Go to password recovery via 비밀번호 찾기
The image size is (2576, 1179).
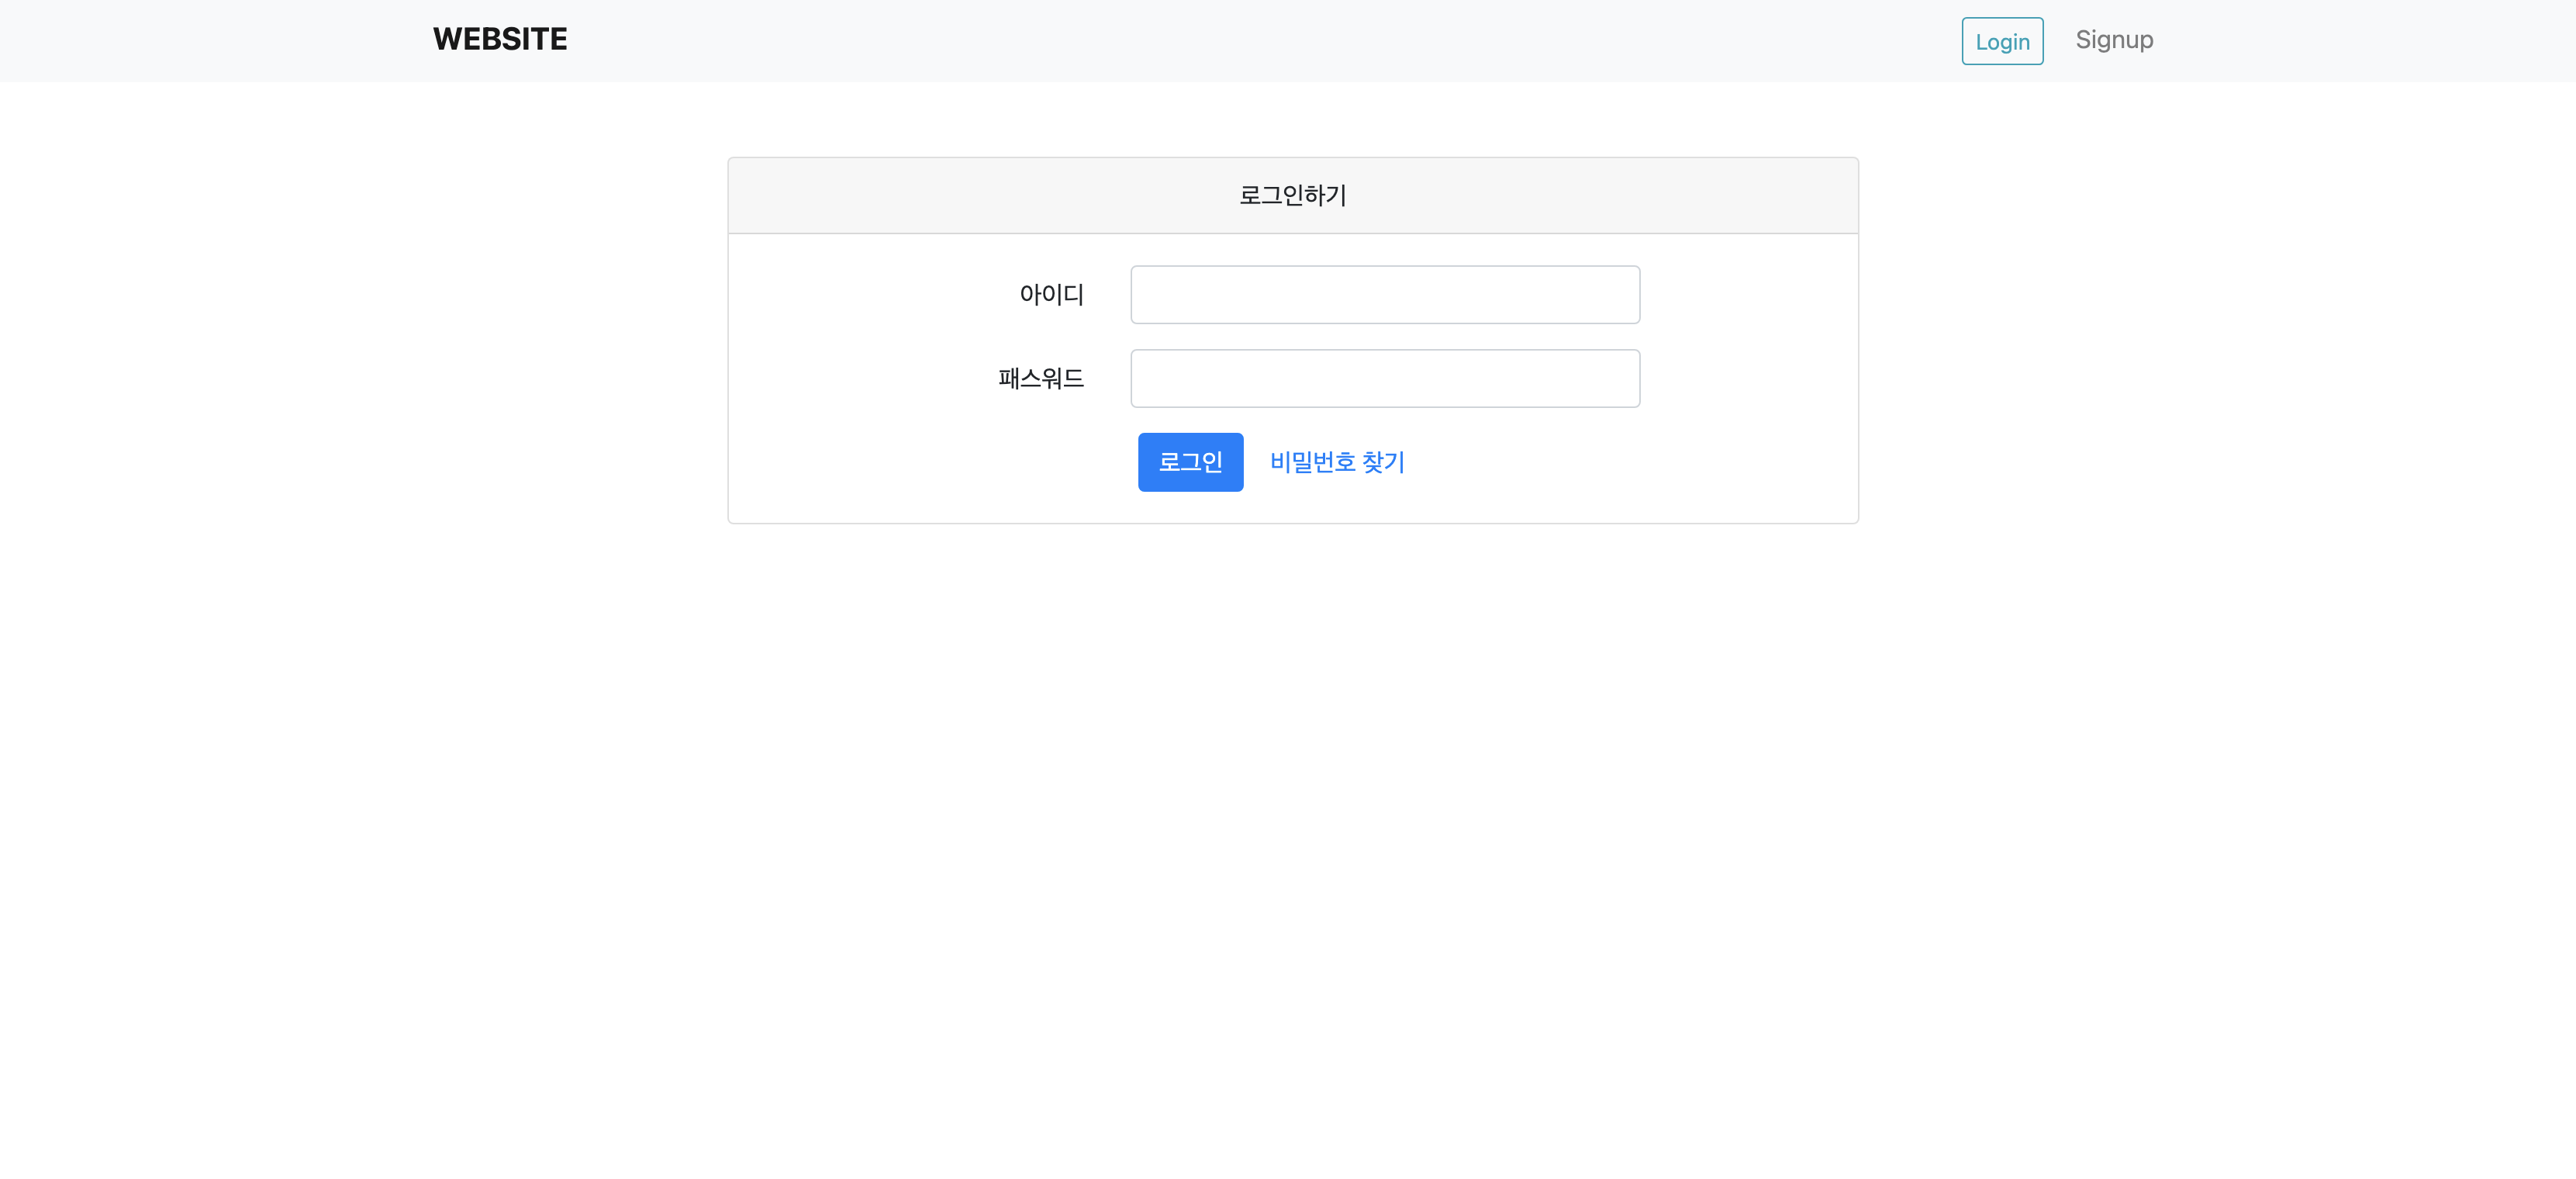[x=1337, y=462]
